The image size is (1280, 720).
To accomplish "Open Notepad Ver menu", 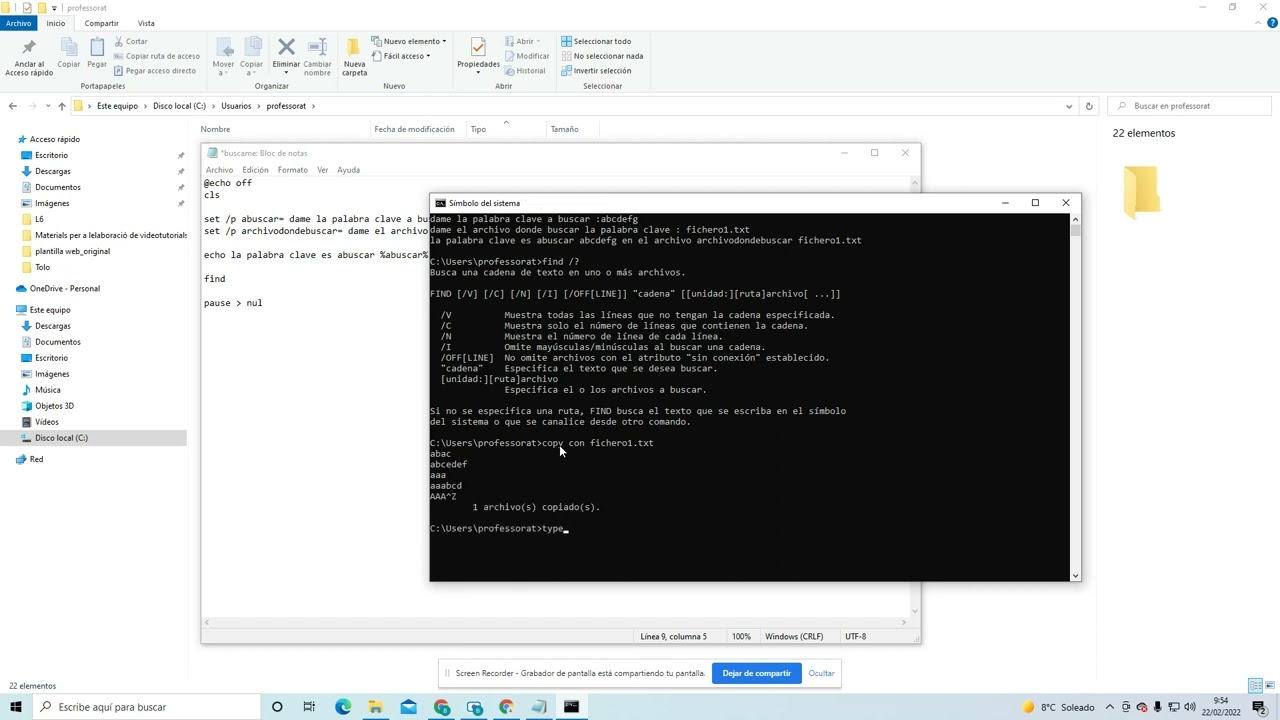I will click(x=322, y=170).
